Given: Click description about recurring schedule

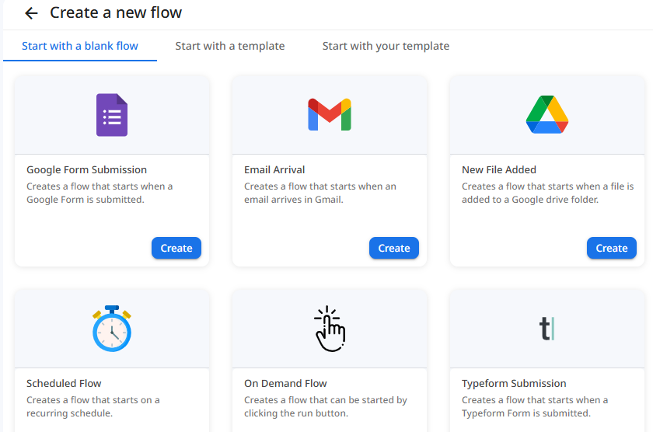Looking at the screenshot, I should tap(93, 407).
